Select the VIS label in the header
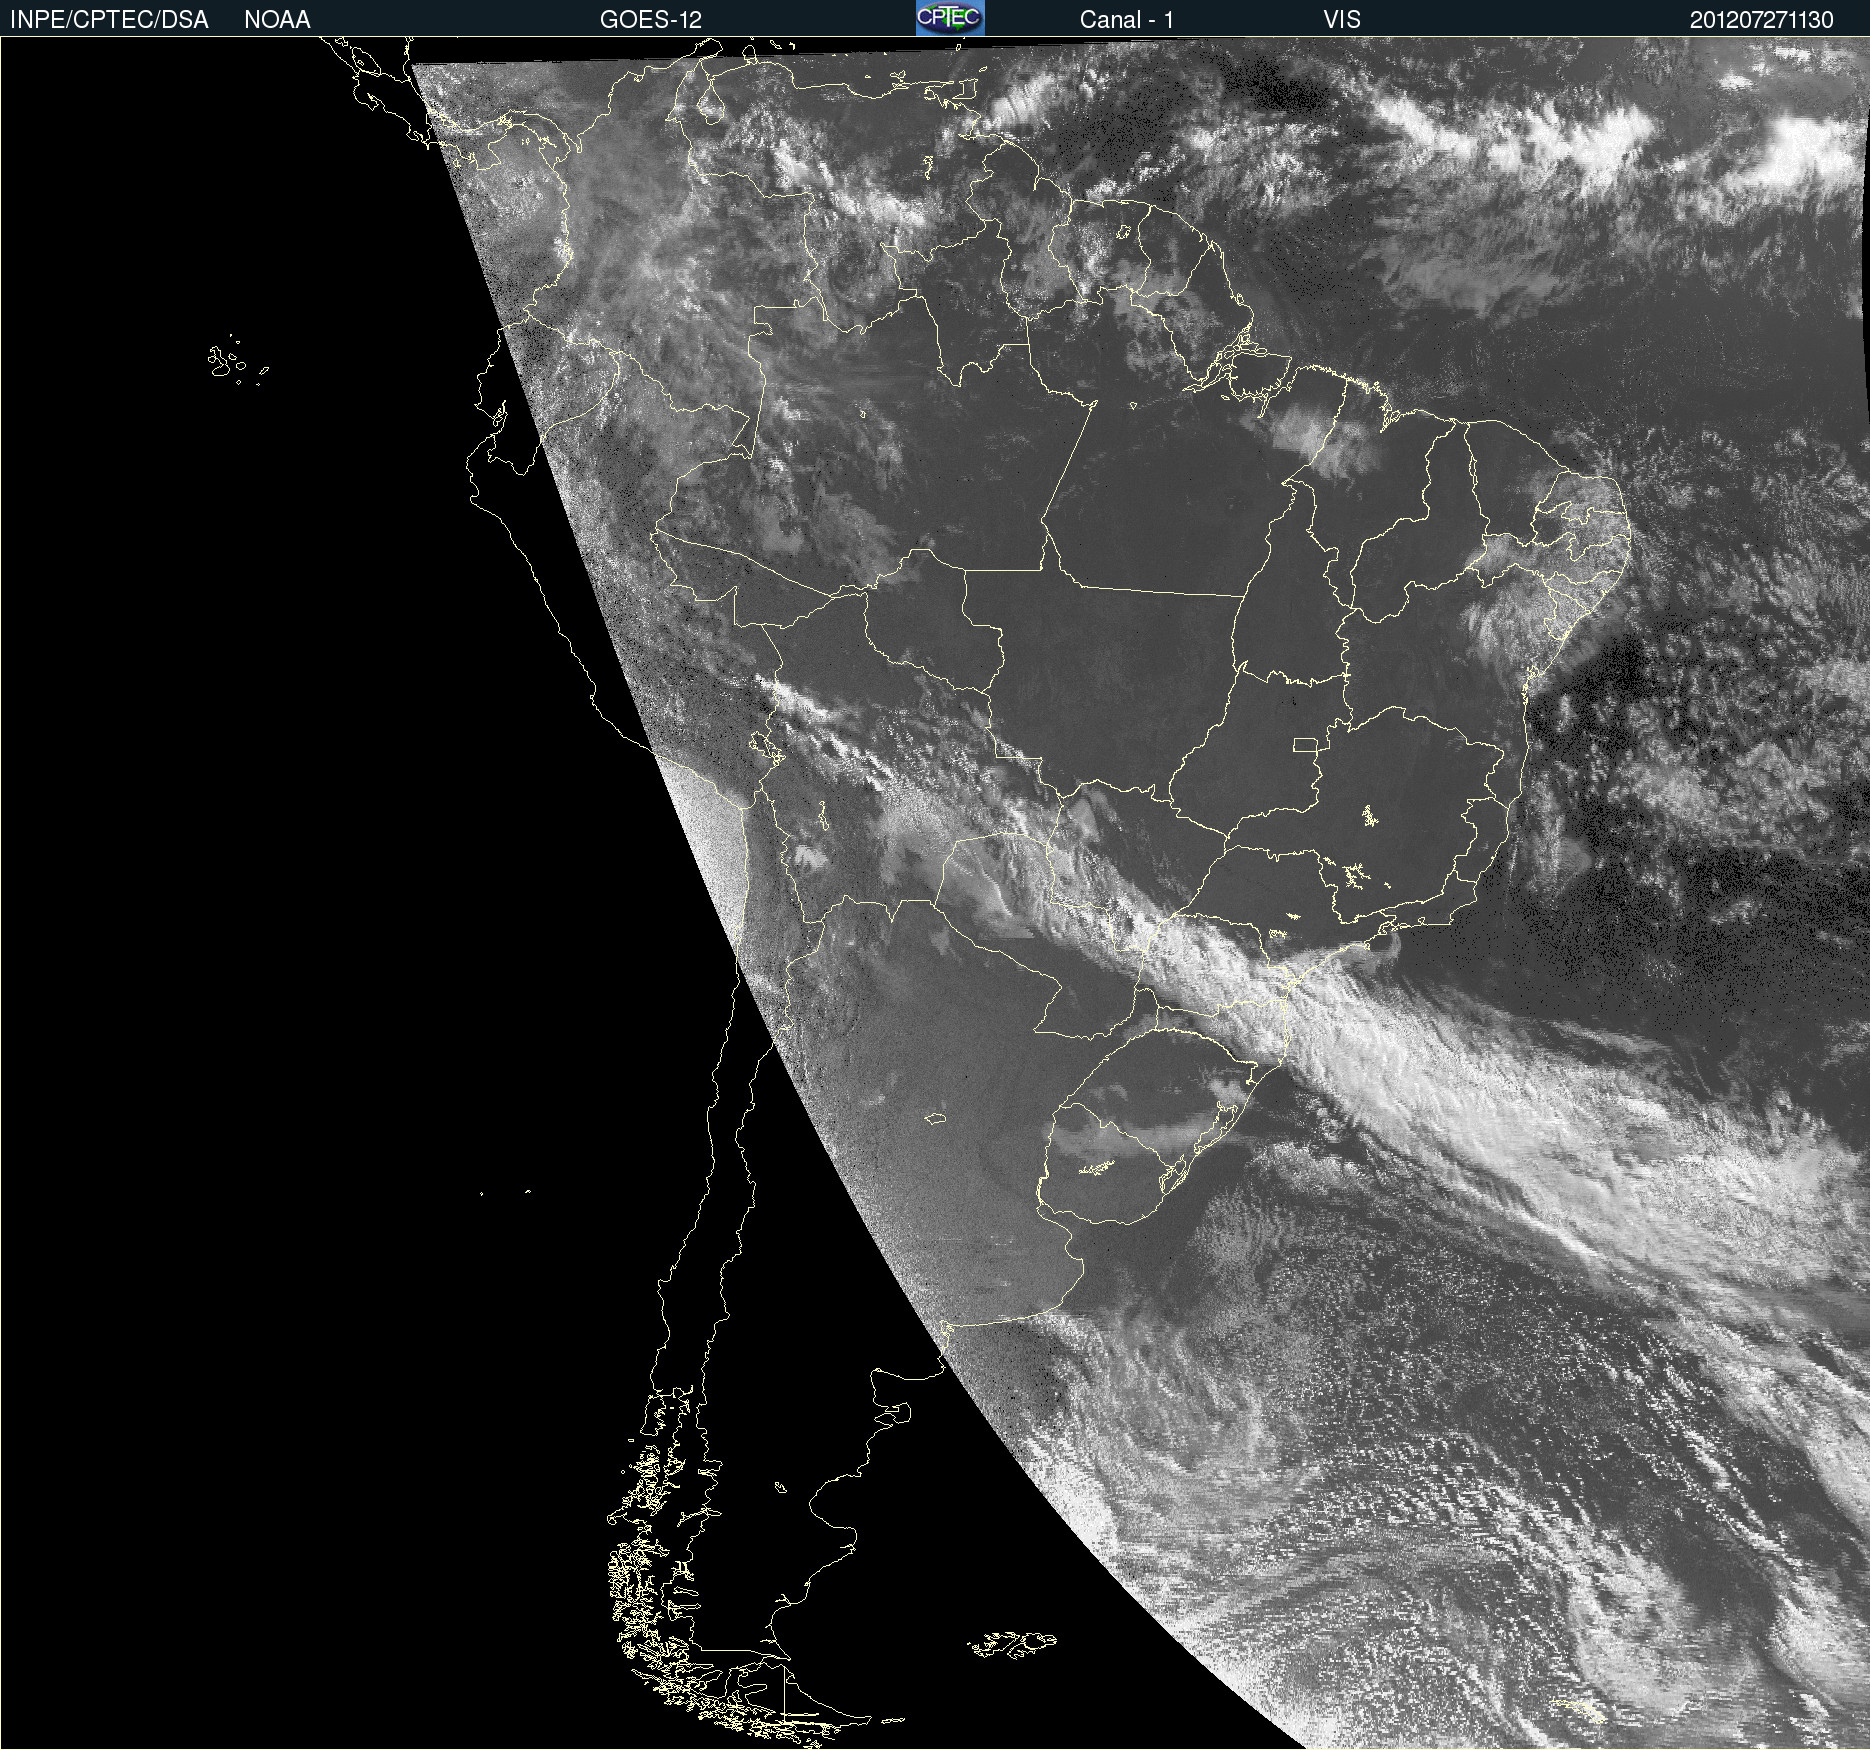Viewport: 1870px width, 1750px height. 1342,19
